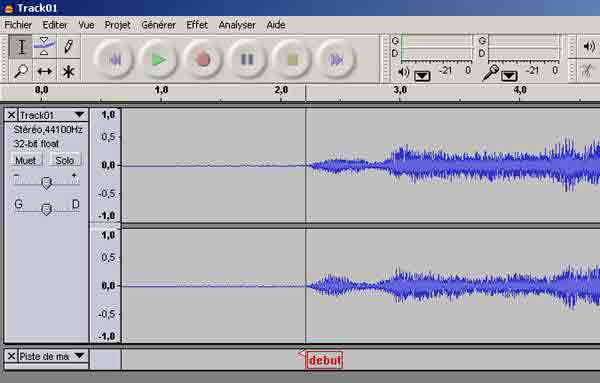Image resolution: width=600 pixels, height=383 pixels.
Task: Select the Multi-tool asterisk icon
Action: pyautogui.click(x=68, y=71)
